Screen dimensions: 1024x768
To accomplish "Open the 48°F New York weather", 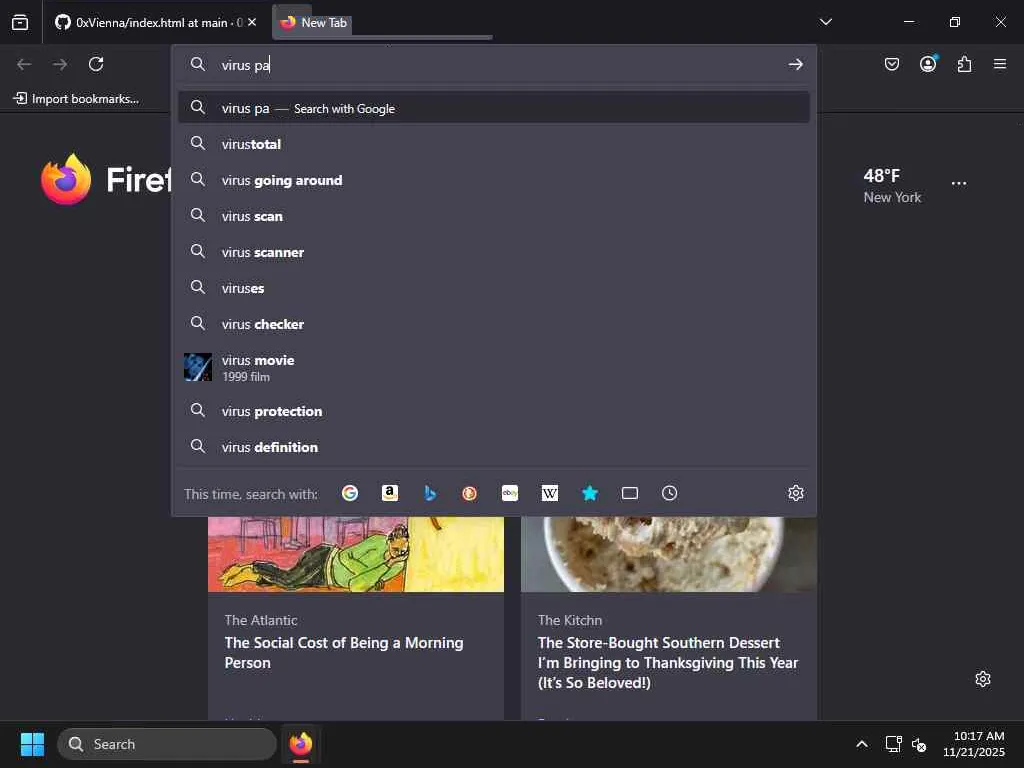I will pyautogui.click(x=892, y=185).
